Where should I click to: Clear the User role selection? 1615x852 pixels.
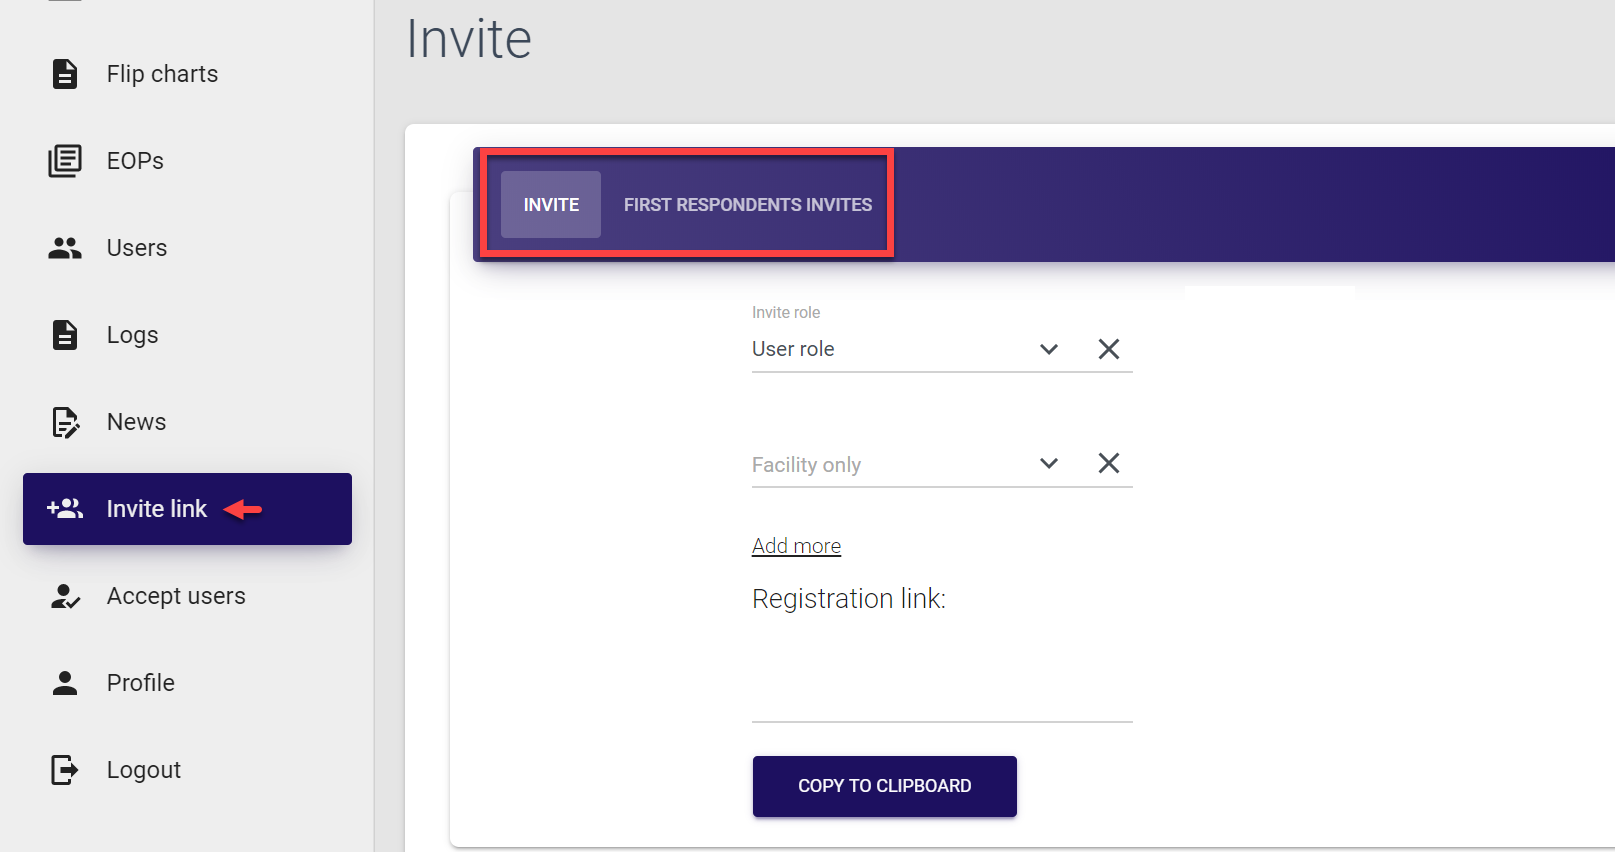click(x=1109, y=349)
